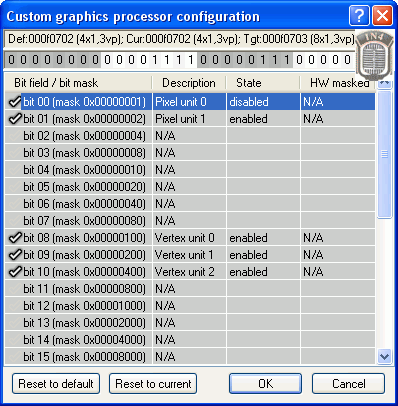Viewport: 398px width, 406px height.
Task: Toggle checkmark for bit 10 Vertex unit 2
Action: (x=15, y=272)
